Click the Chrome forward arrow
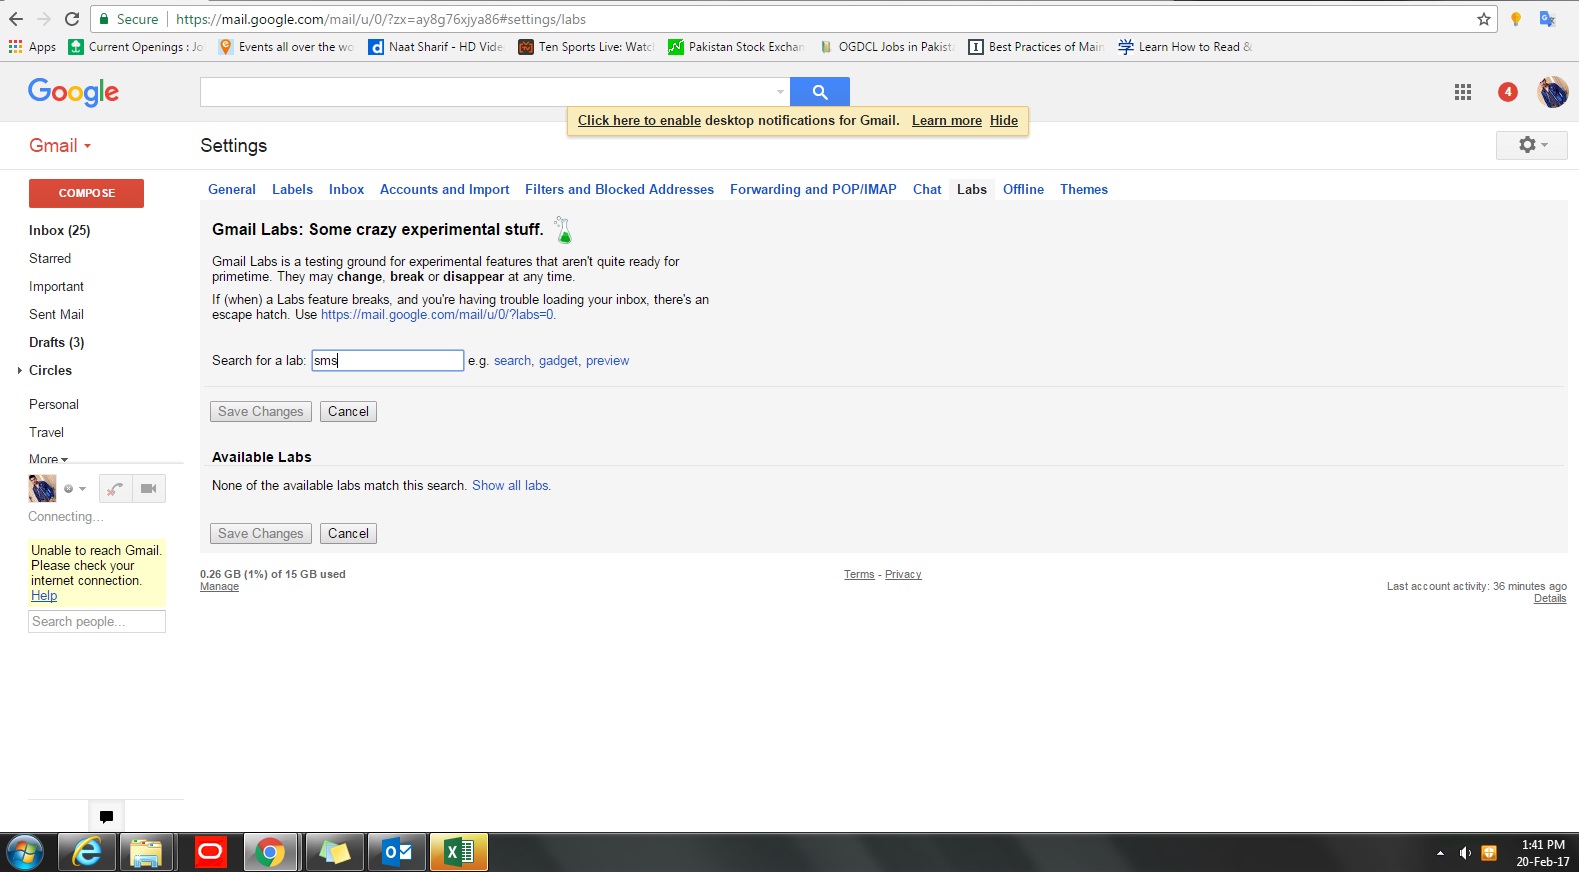The height and width of the screenshot is (872, 1579). pyautogui.click(x=44, y=19)
